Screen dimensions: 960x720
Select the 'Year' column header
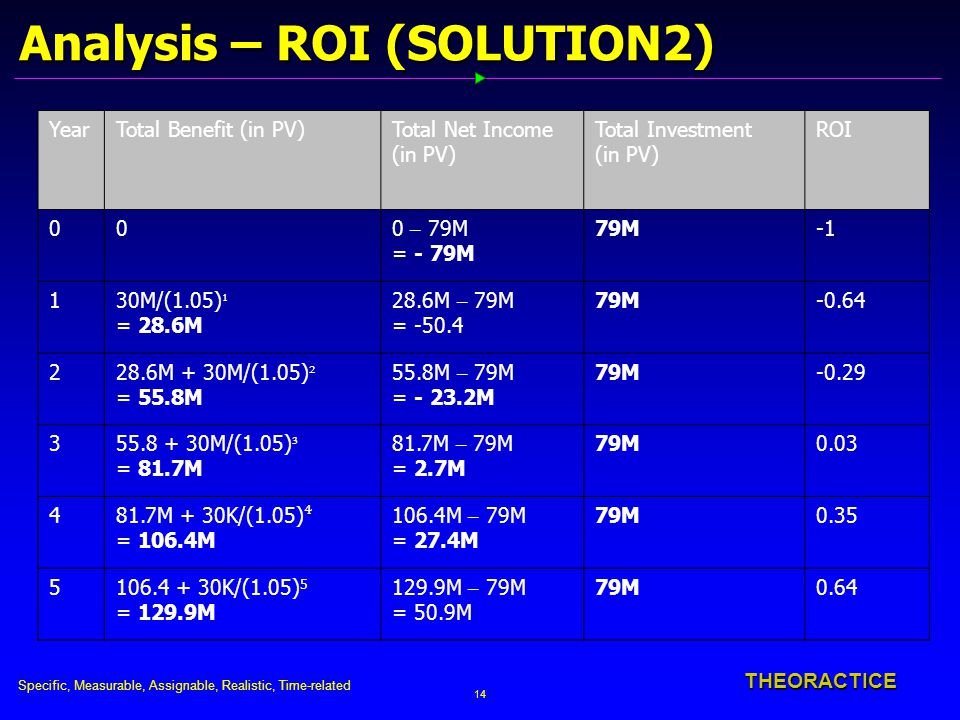tap(71, 160)
